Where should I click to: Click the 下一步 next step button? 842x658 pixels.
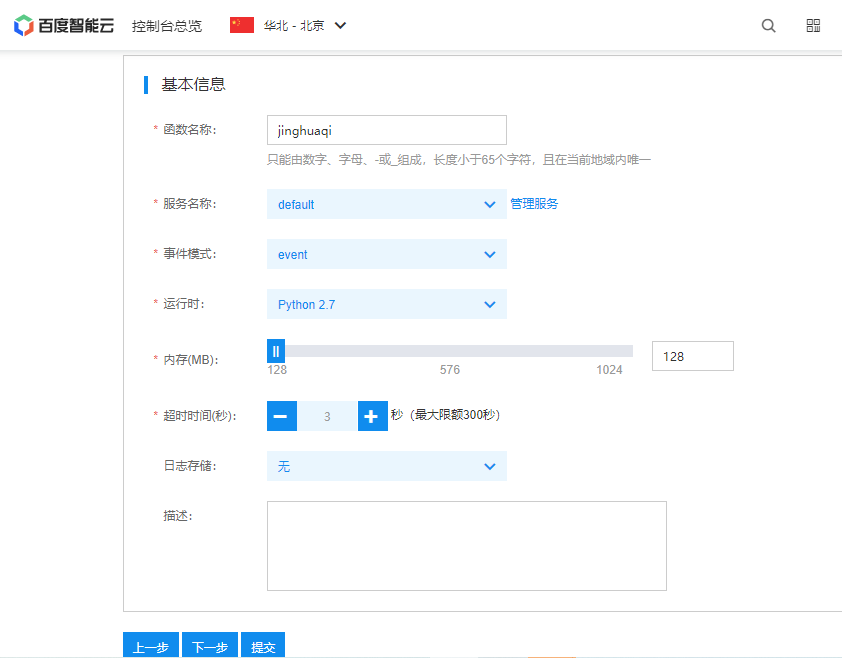click(210, 645)
